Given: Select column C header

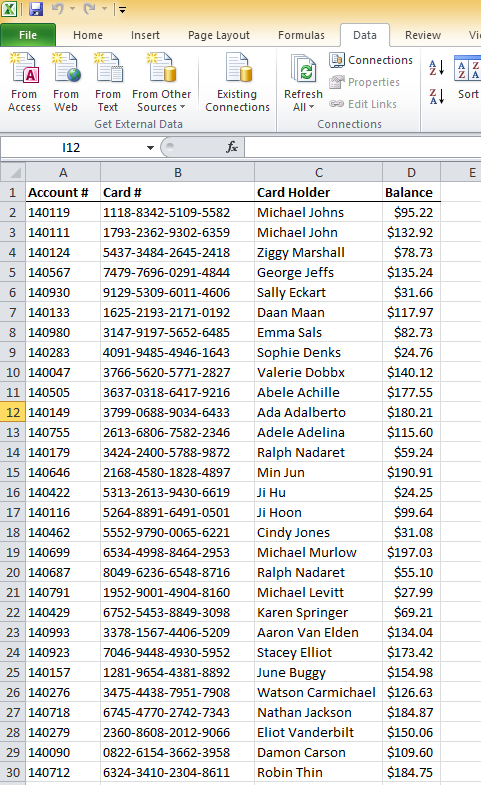Looking at the screenshot, I should (318, 173).
